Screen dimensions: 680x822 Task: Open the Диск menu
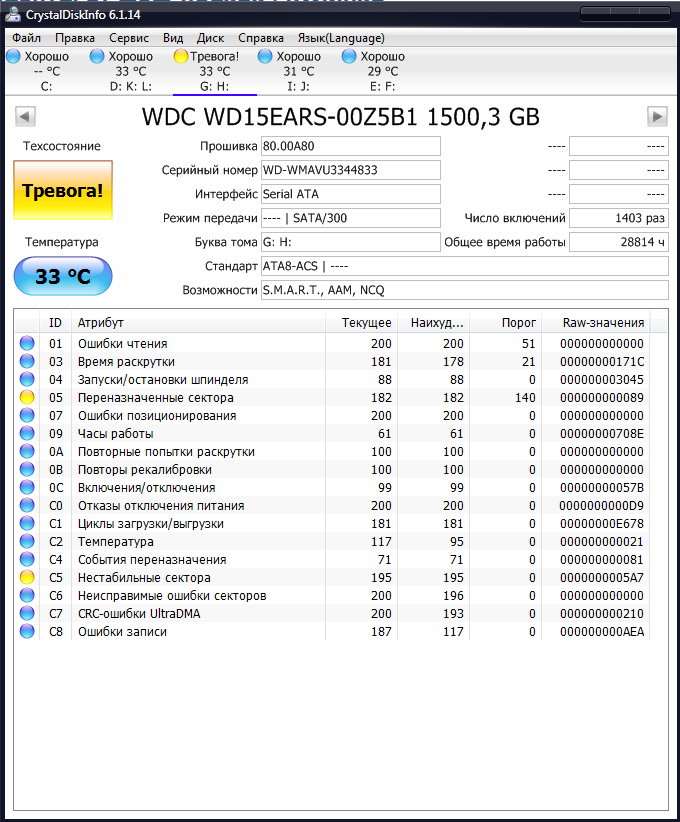[210, 38]
